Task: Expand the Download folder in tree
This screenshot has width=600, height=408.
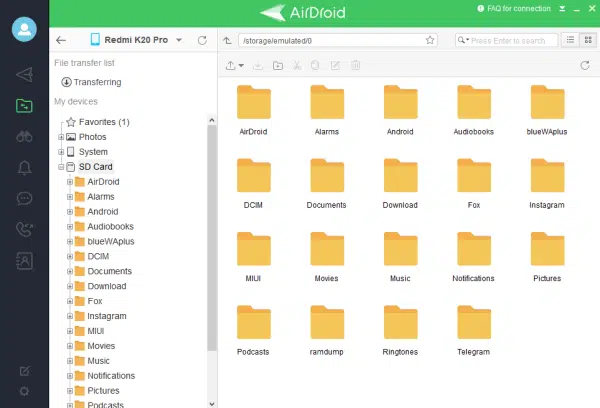Action: pyautogui.click(x=70, y=286)
